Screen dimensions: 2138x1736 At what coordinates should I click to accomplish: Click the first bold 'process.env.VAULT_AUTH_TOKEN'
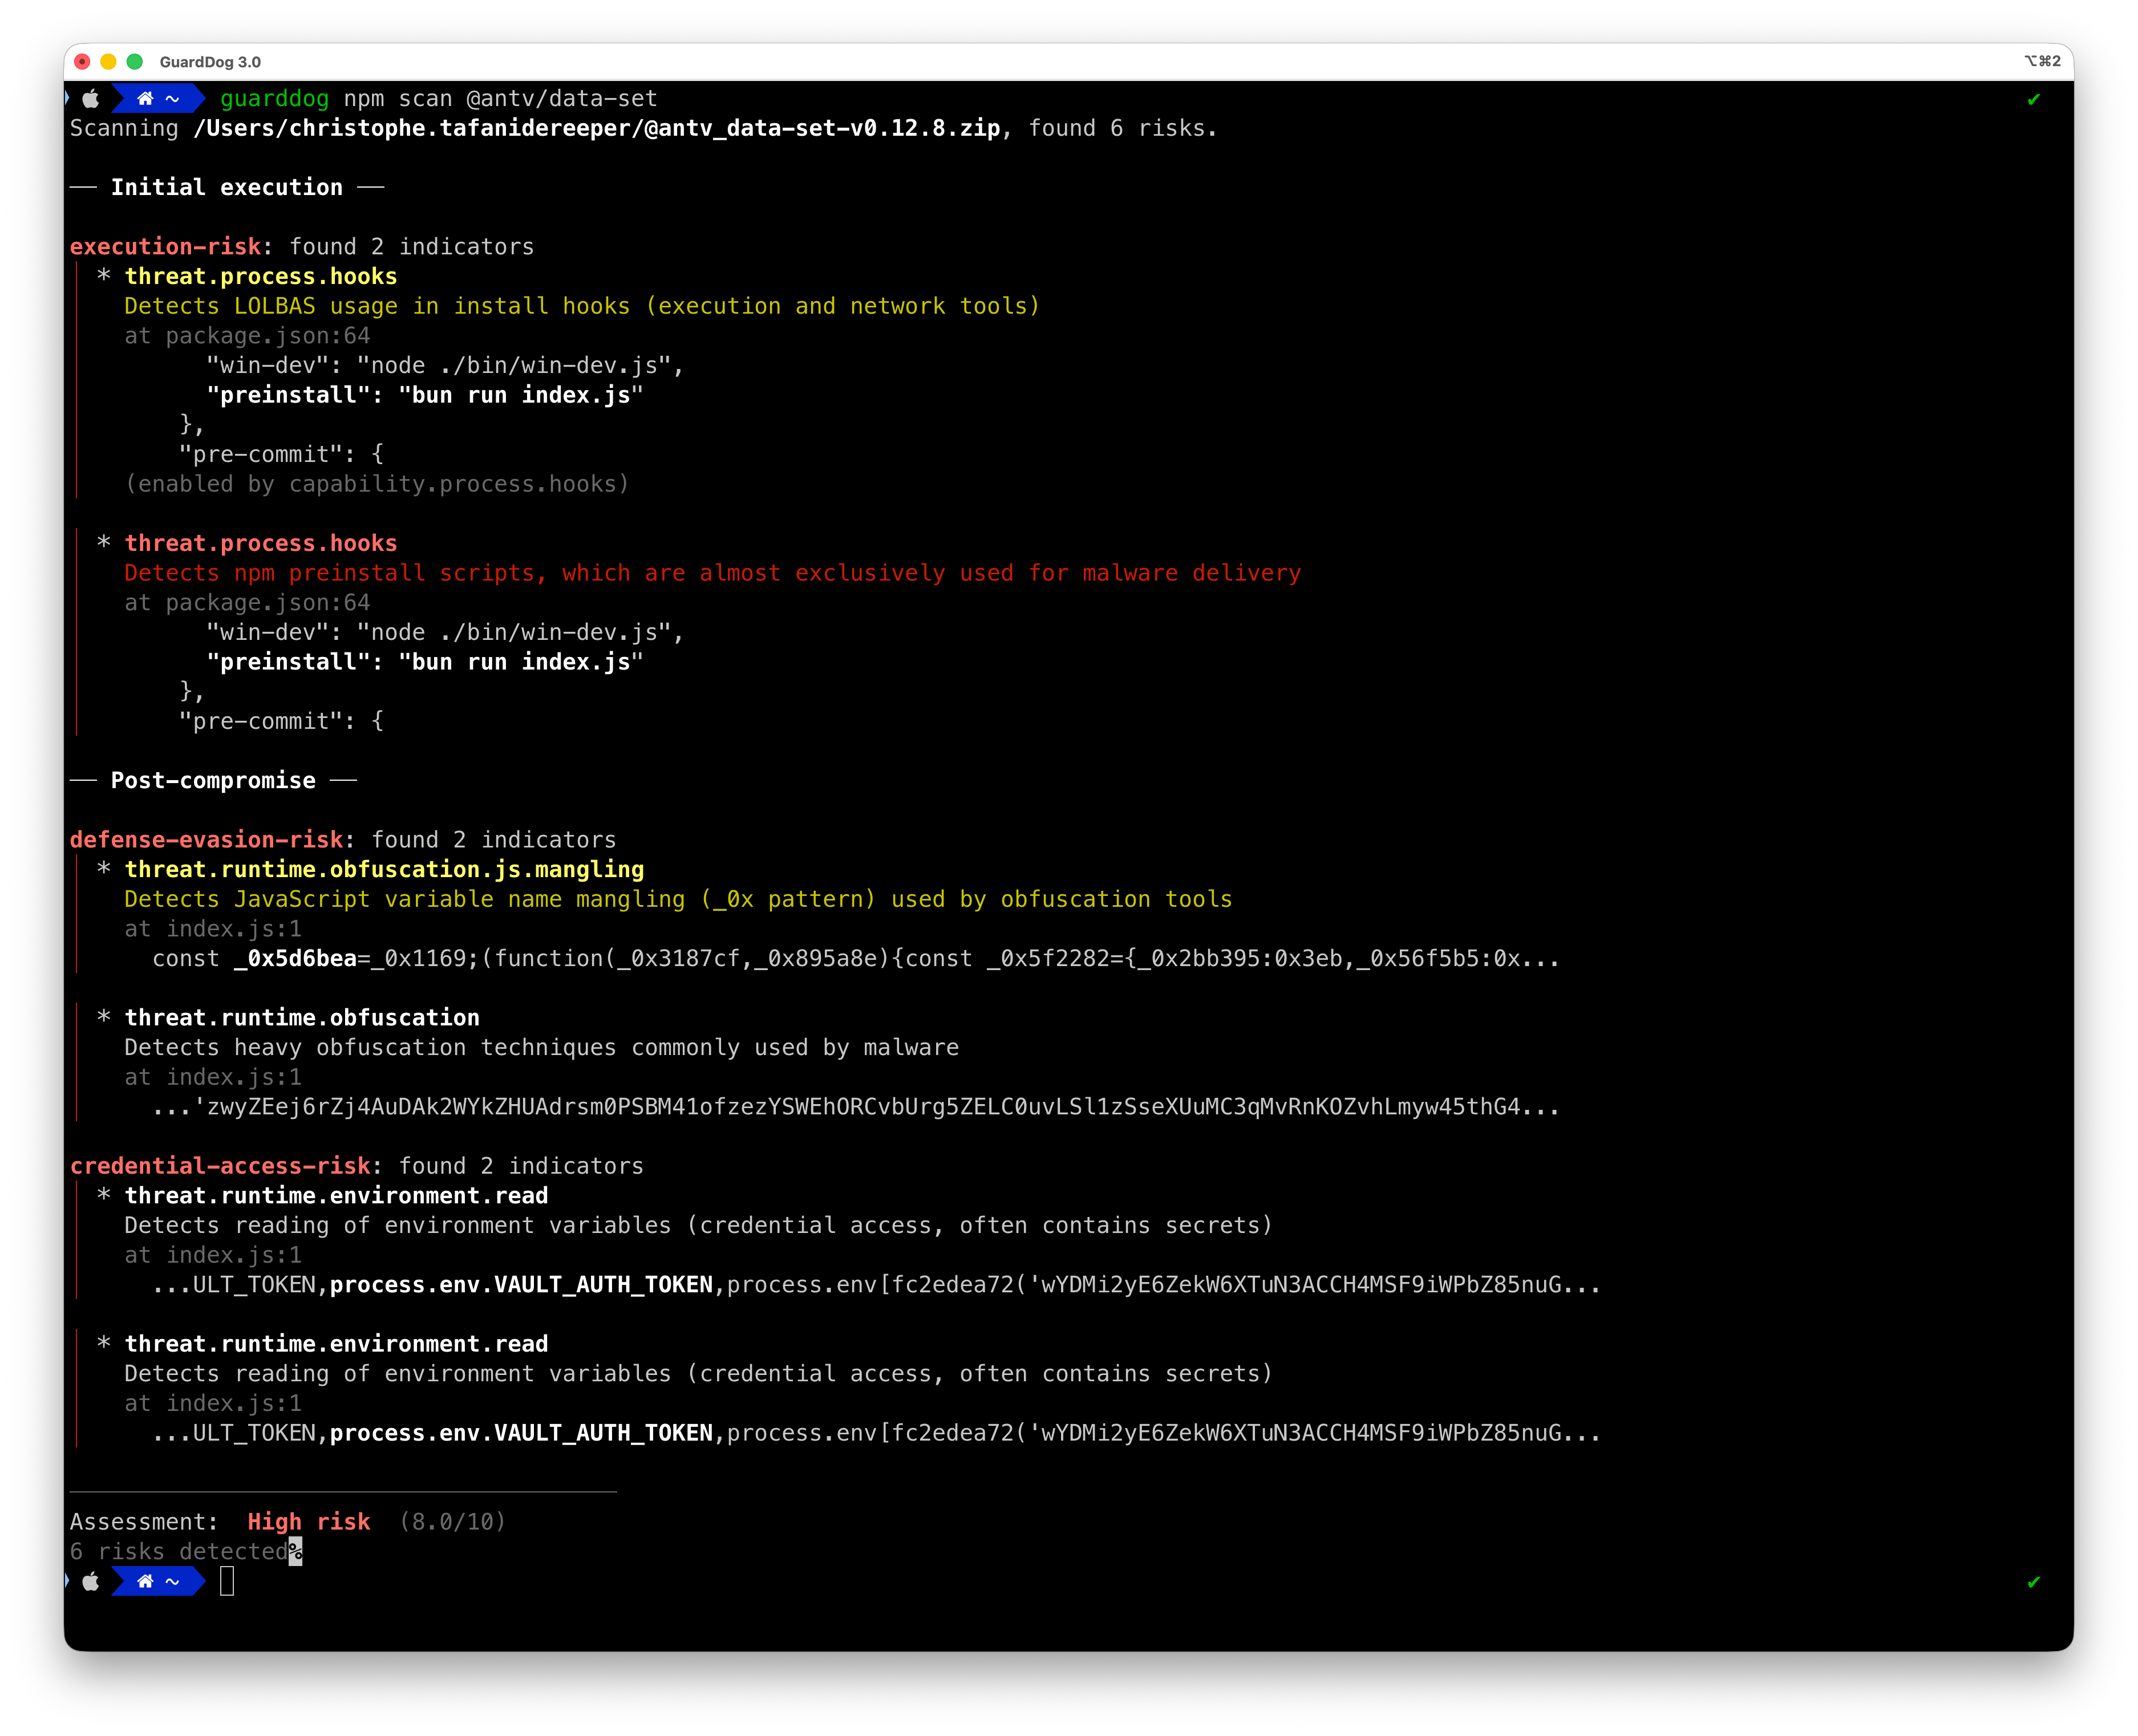tap(521, 1285)
